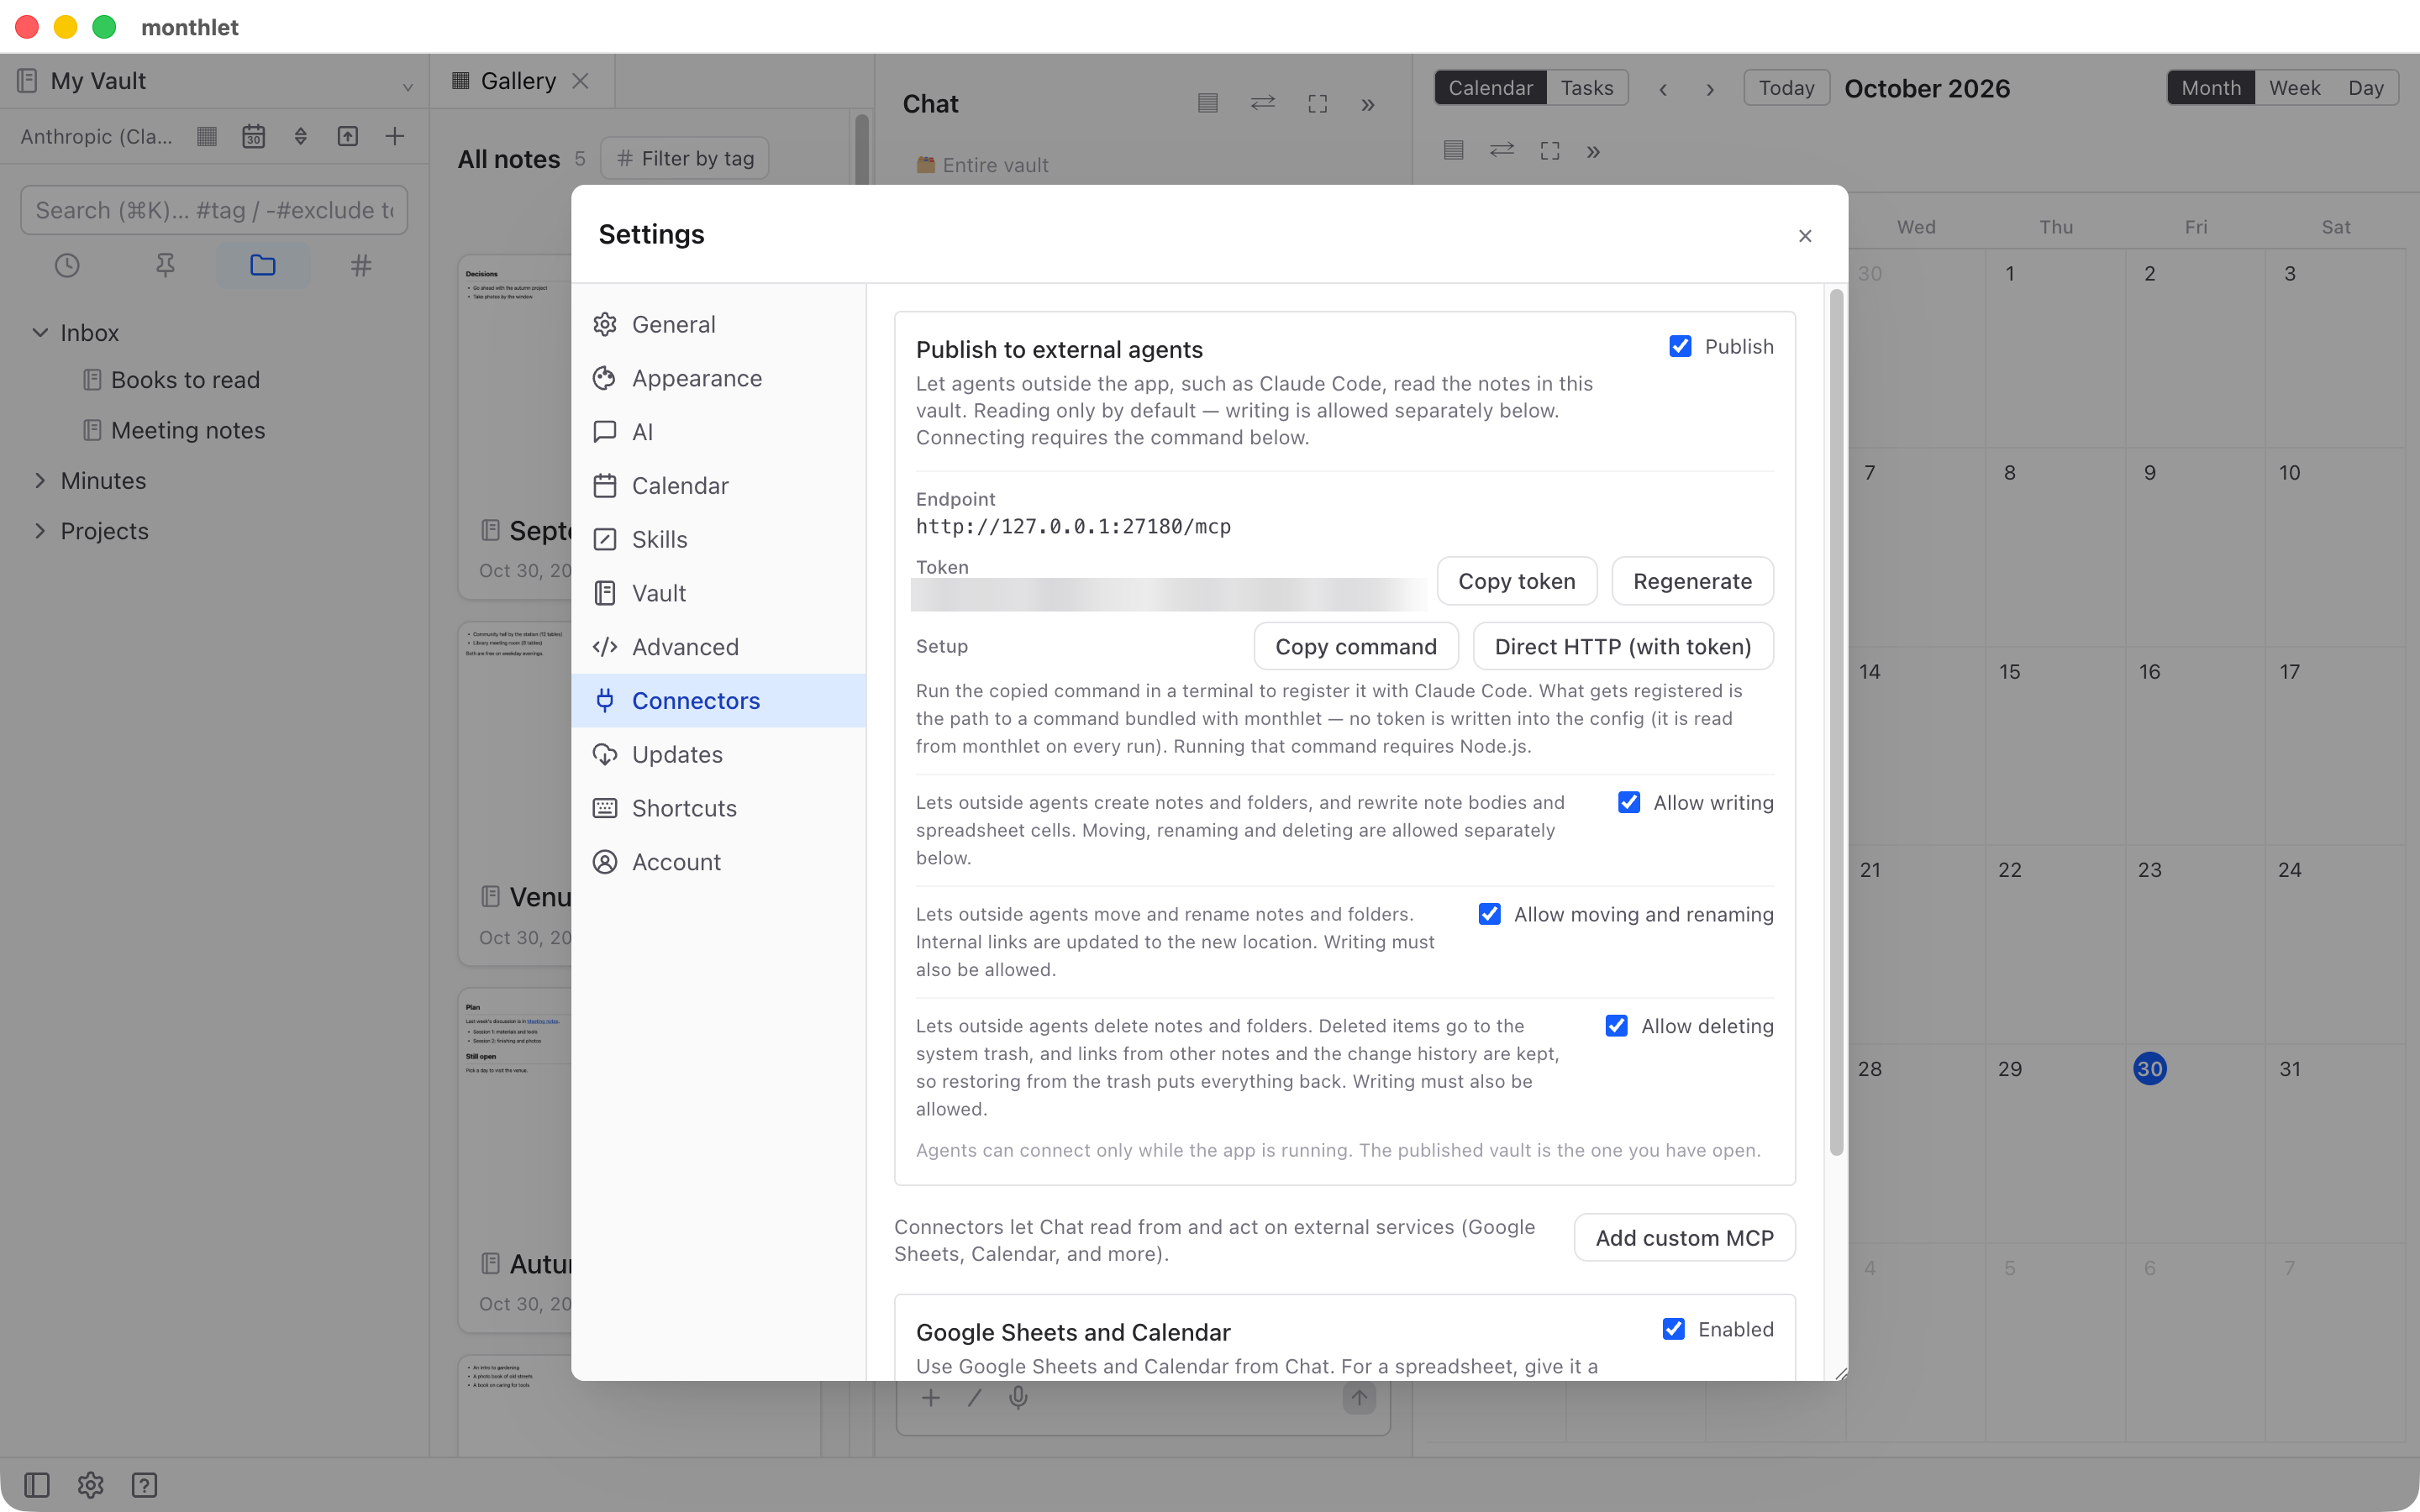Click the vault search input field

[x=214, y=210]
